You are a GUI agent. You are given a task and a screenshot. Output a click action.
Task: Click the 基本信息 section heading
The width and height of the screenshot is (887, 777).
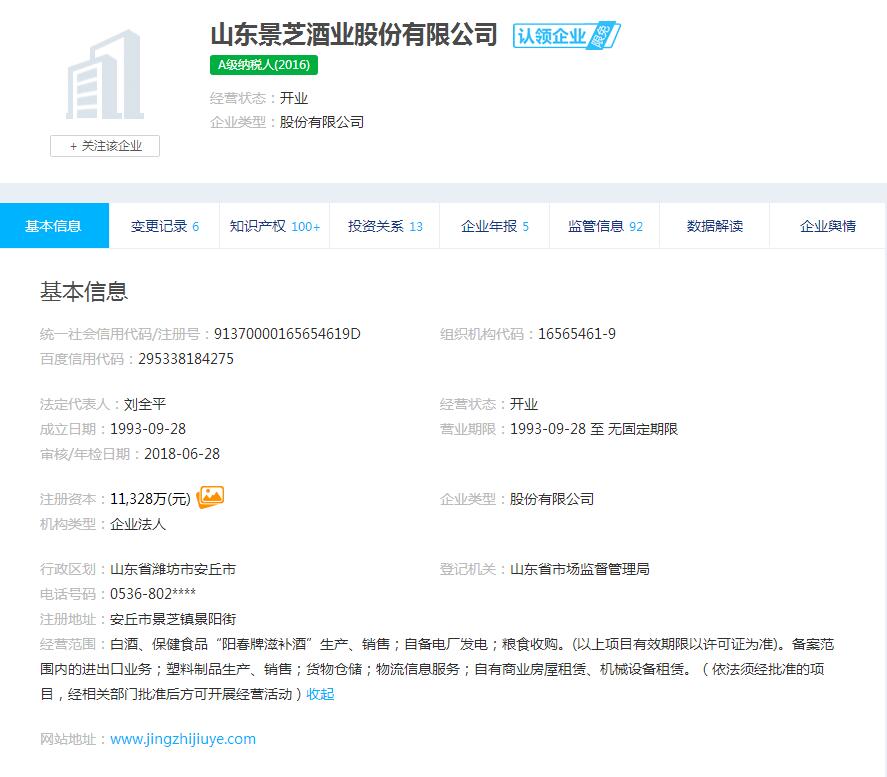pyautogui.click(x=84, y=291)
